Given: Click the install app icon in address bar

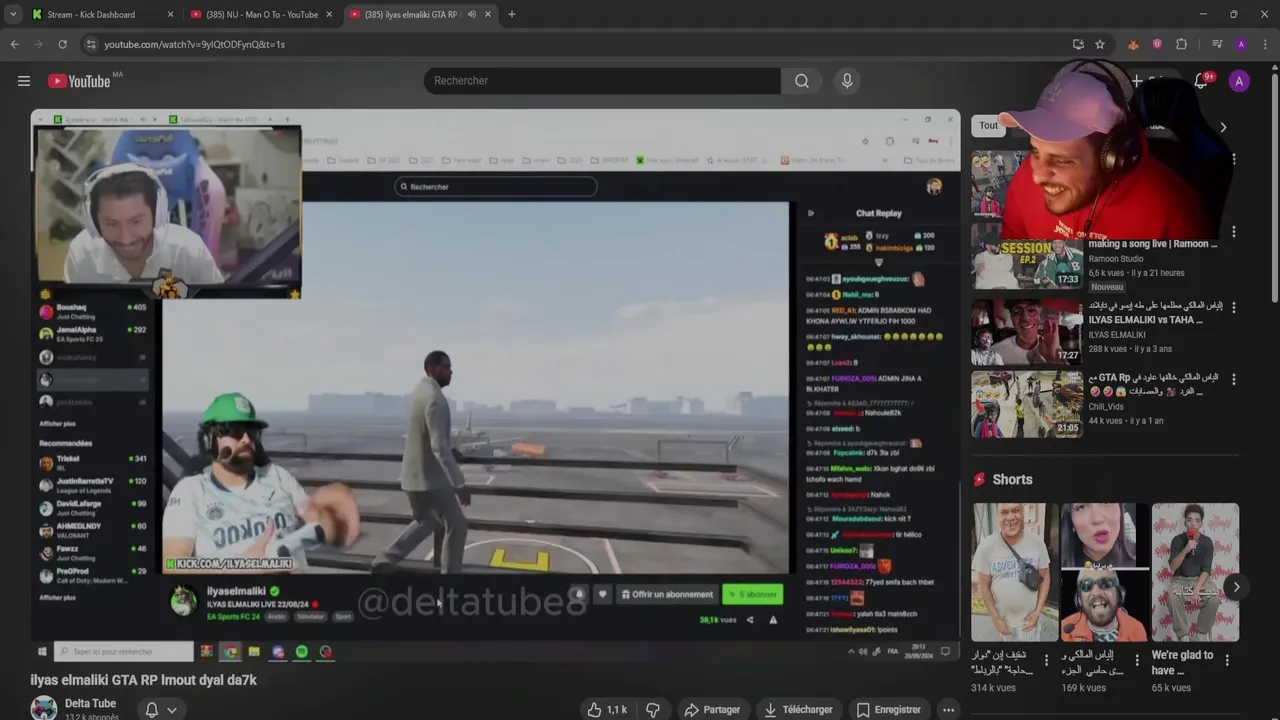Looking at the screenshot, I should (1078, 44).
